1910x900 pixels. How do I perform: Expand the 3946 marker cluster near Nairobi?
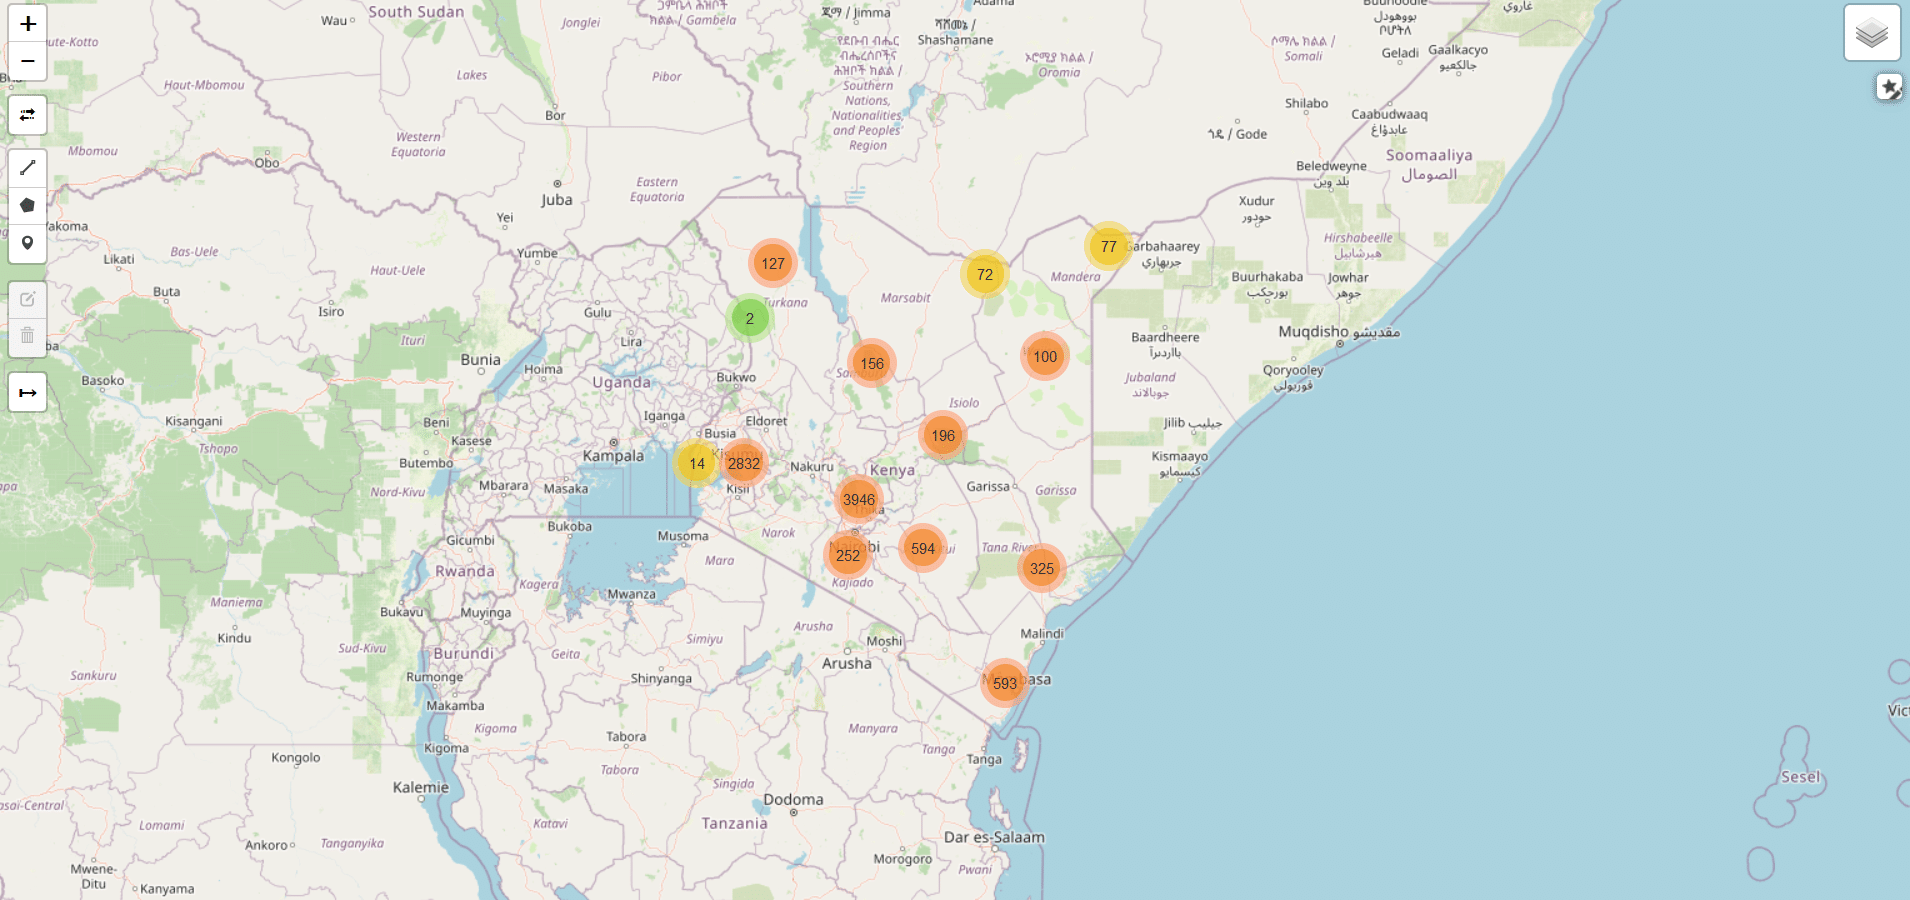click(x=858, y=500)
